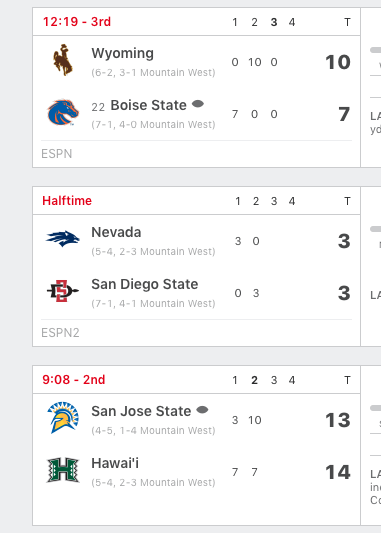The image size is (381, 533).
Task: Click the 12:19 - 3rd game status
Action: pos(77,22)
